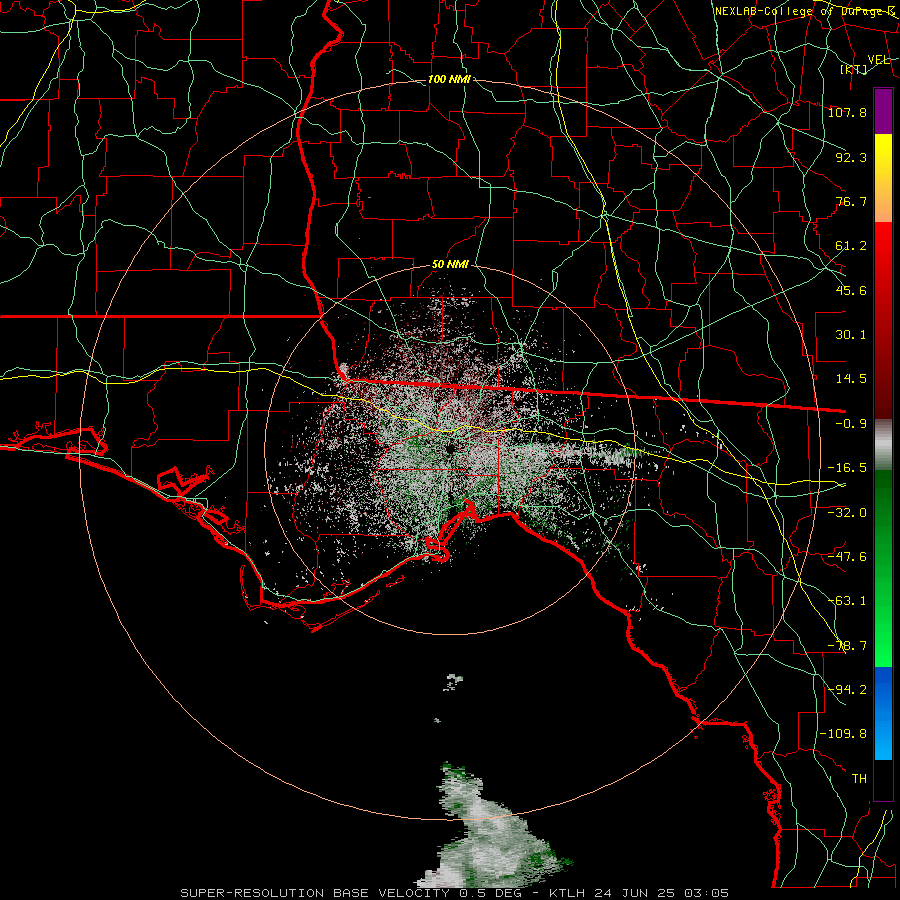The width and height of the screenshot is (900, 900).
Task: Click the 76.7 velocity scale value
Action: click(851, 201)
